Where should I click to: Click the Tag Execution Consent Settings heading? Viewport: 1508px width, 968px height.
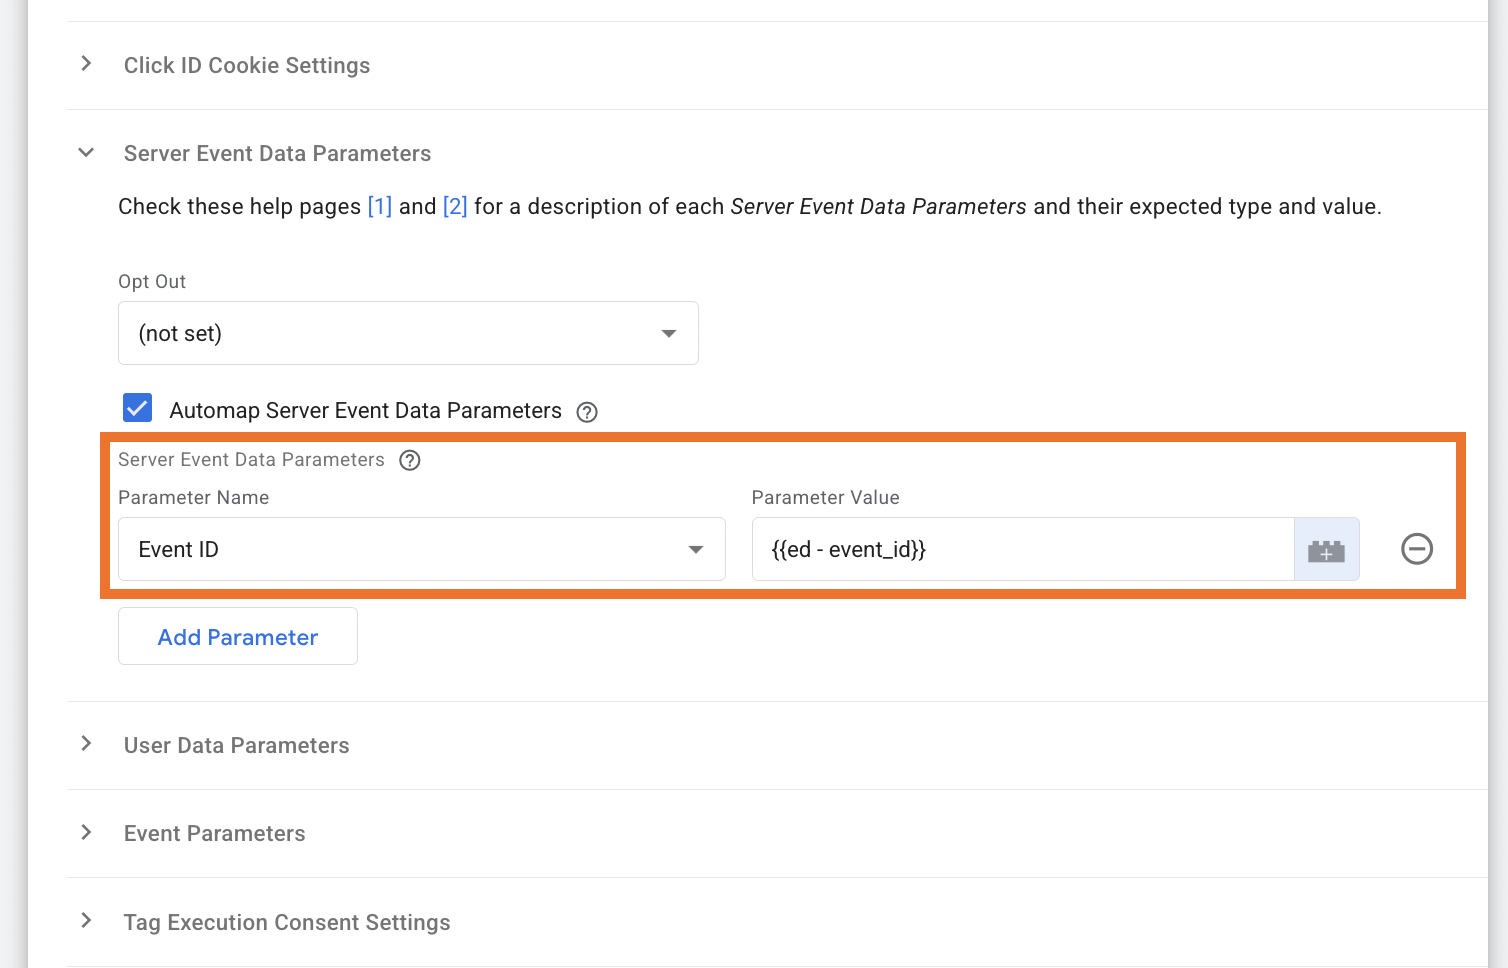pyautogui.click(x=287, y=922)
